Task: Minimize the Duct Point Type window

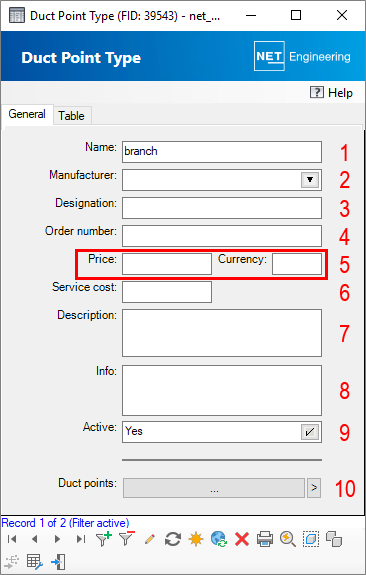Action: (x=251, y=15)
